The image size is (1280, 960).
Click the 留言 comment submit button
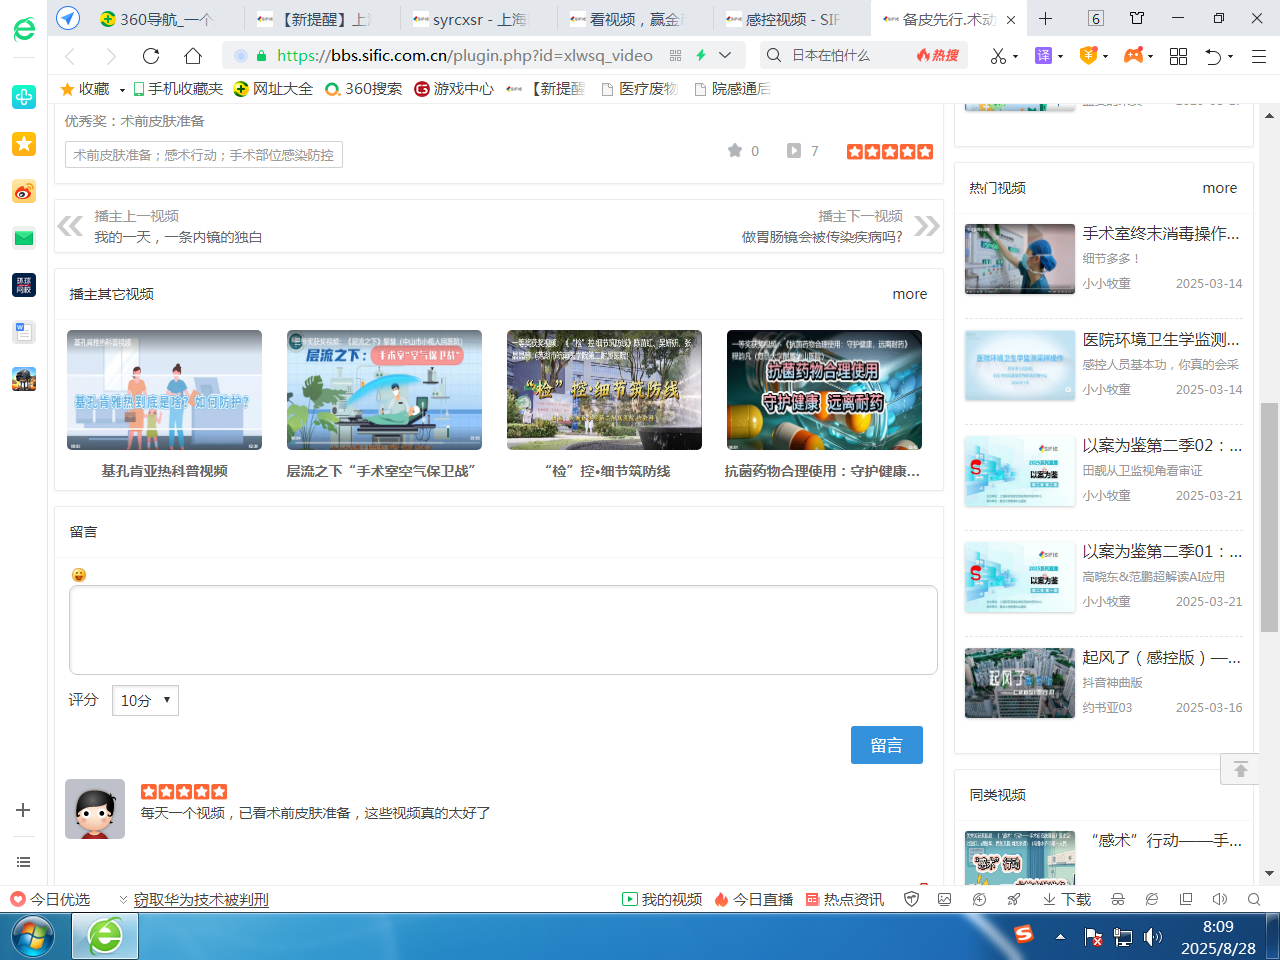[x=887, y=744]
